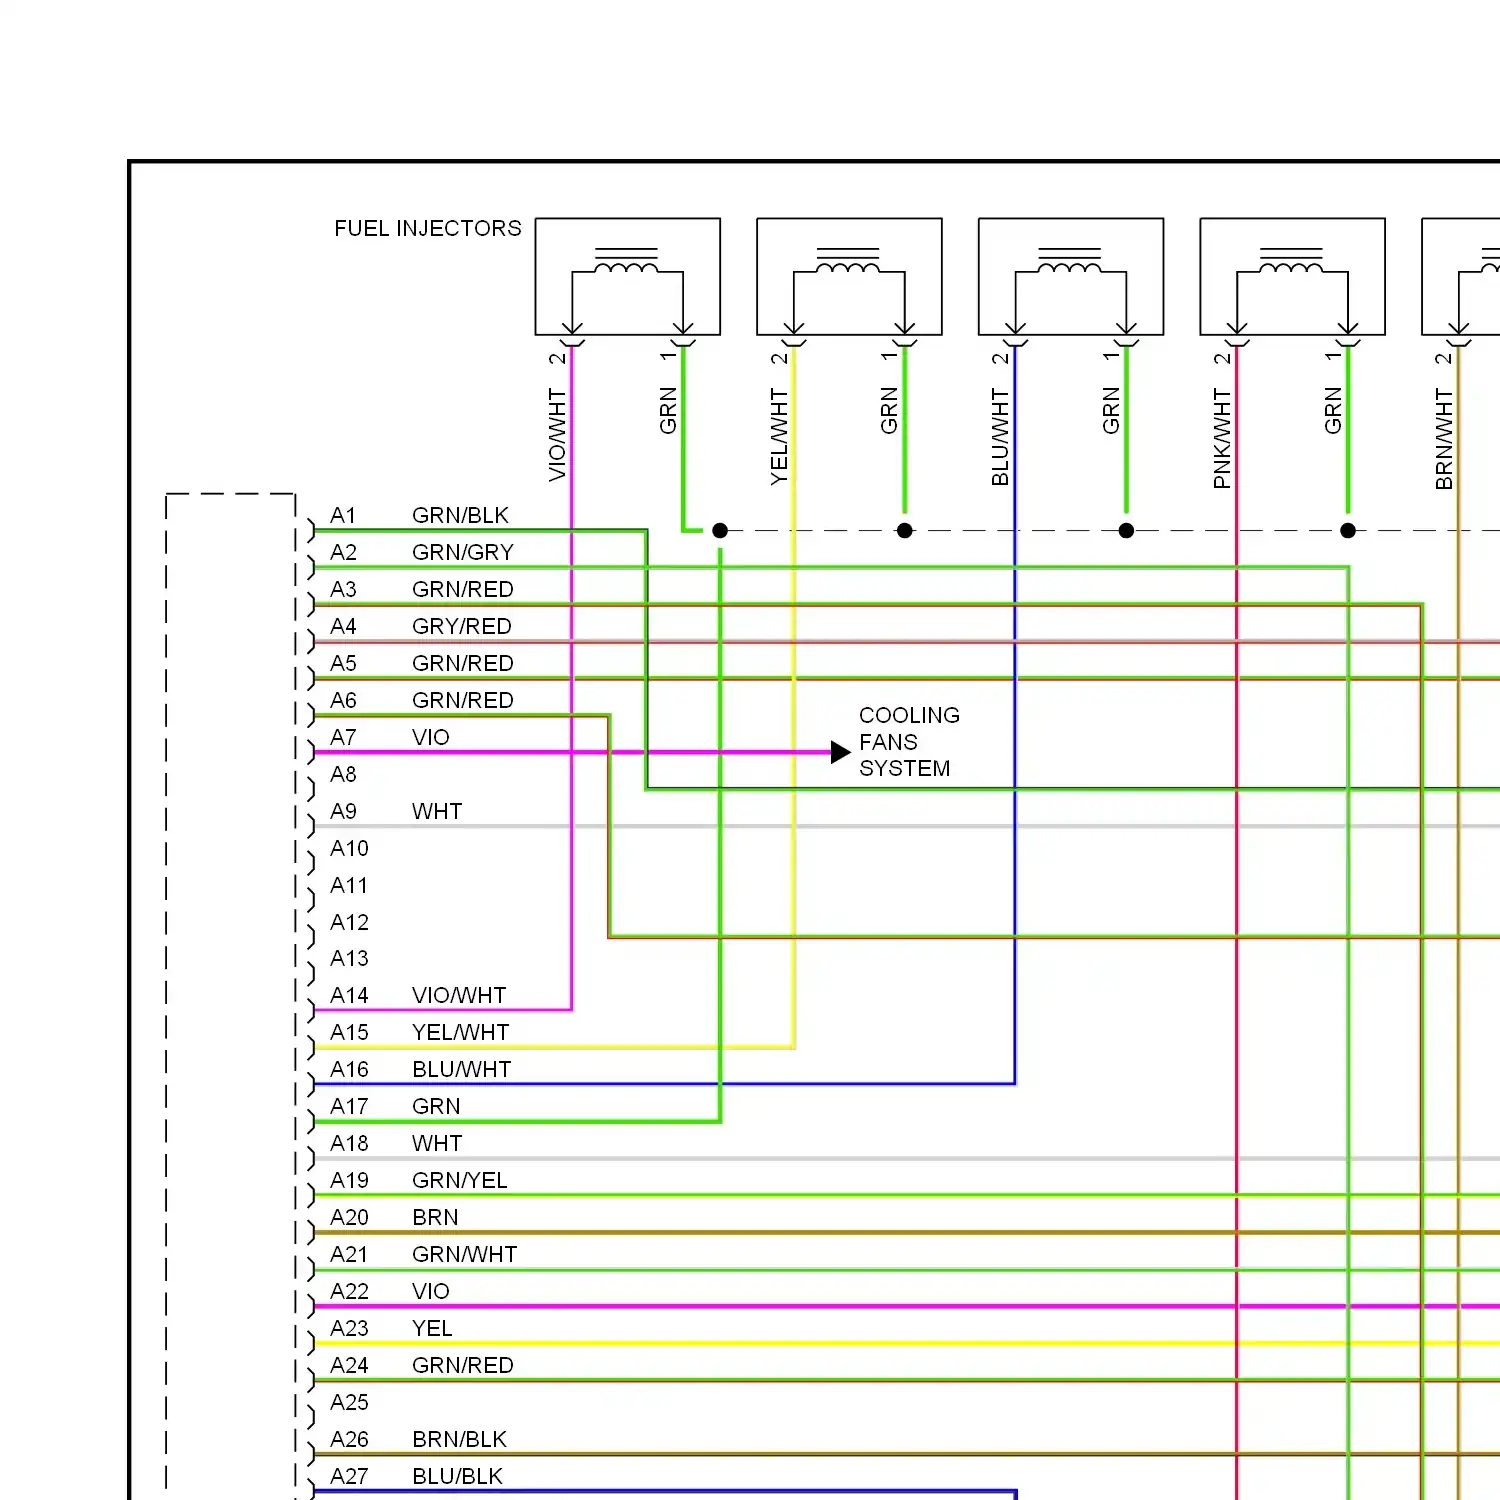Select the GRN/BLK wire color label
Image resolution: width=1500 pixels, height=1500 pixels.
coord(460,516)
